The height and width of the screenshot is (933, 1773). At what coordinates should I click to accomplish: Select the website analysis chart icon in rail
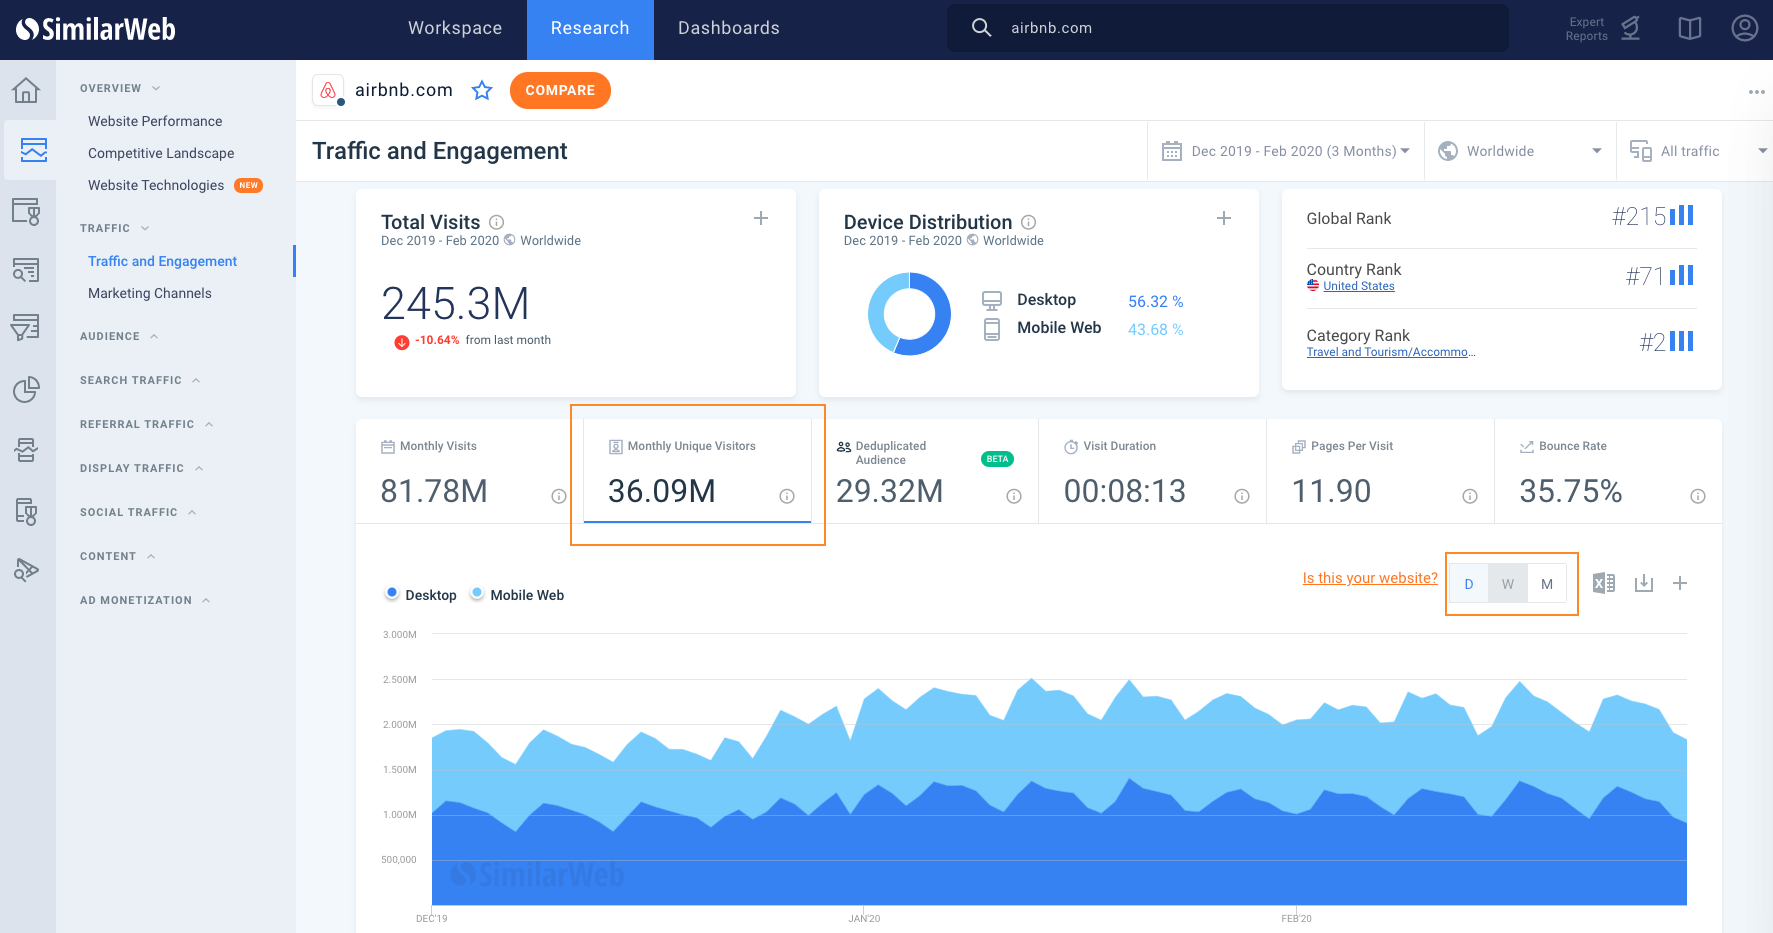click(33, 150)
